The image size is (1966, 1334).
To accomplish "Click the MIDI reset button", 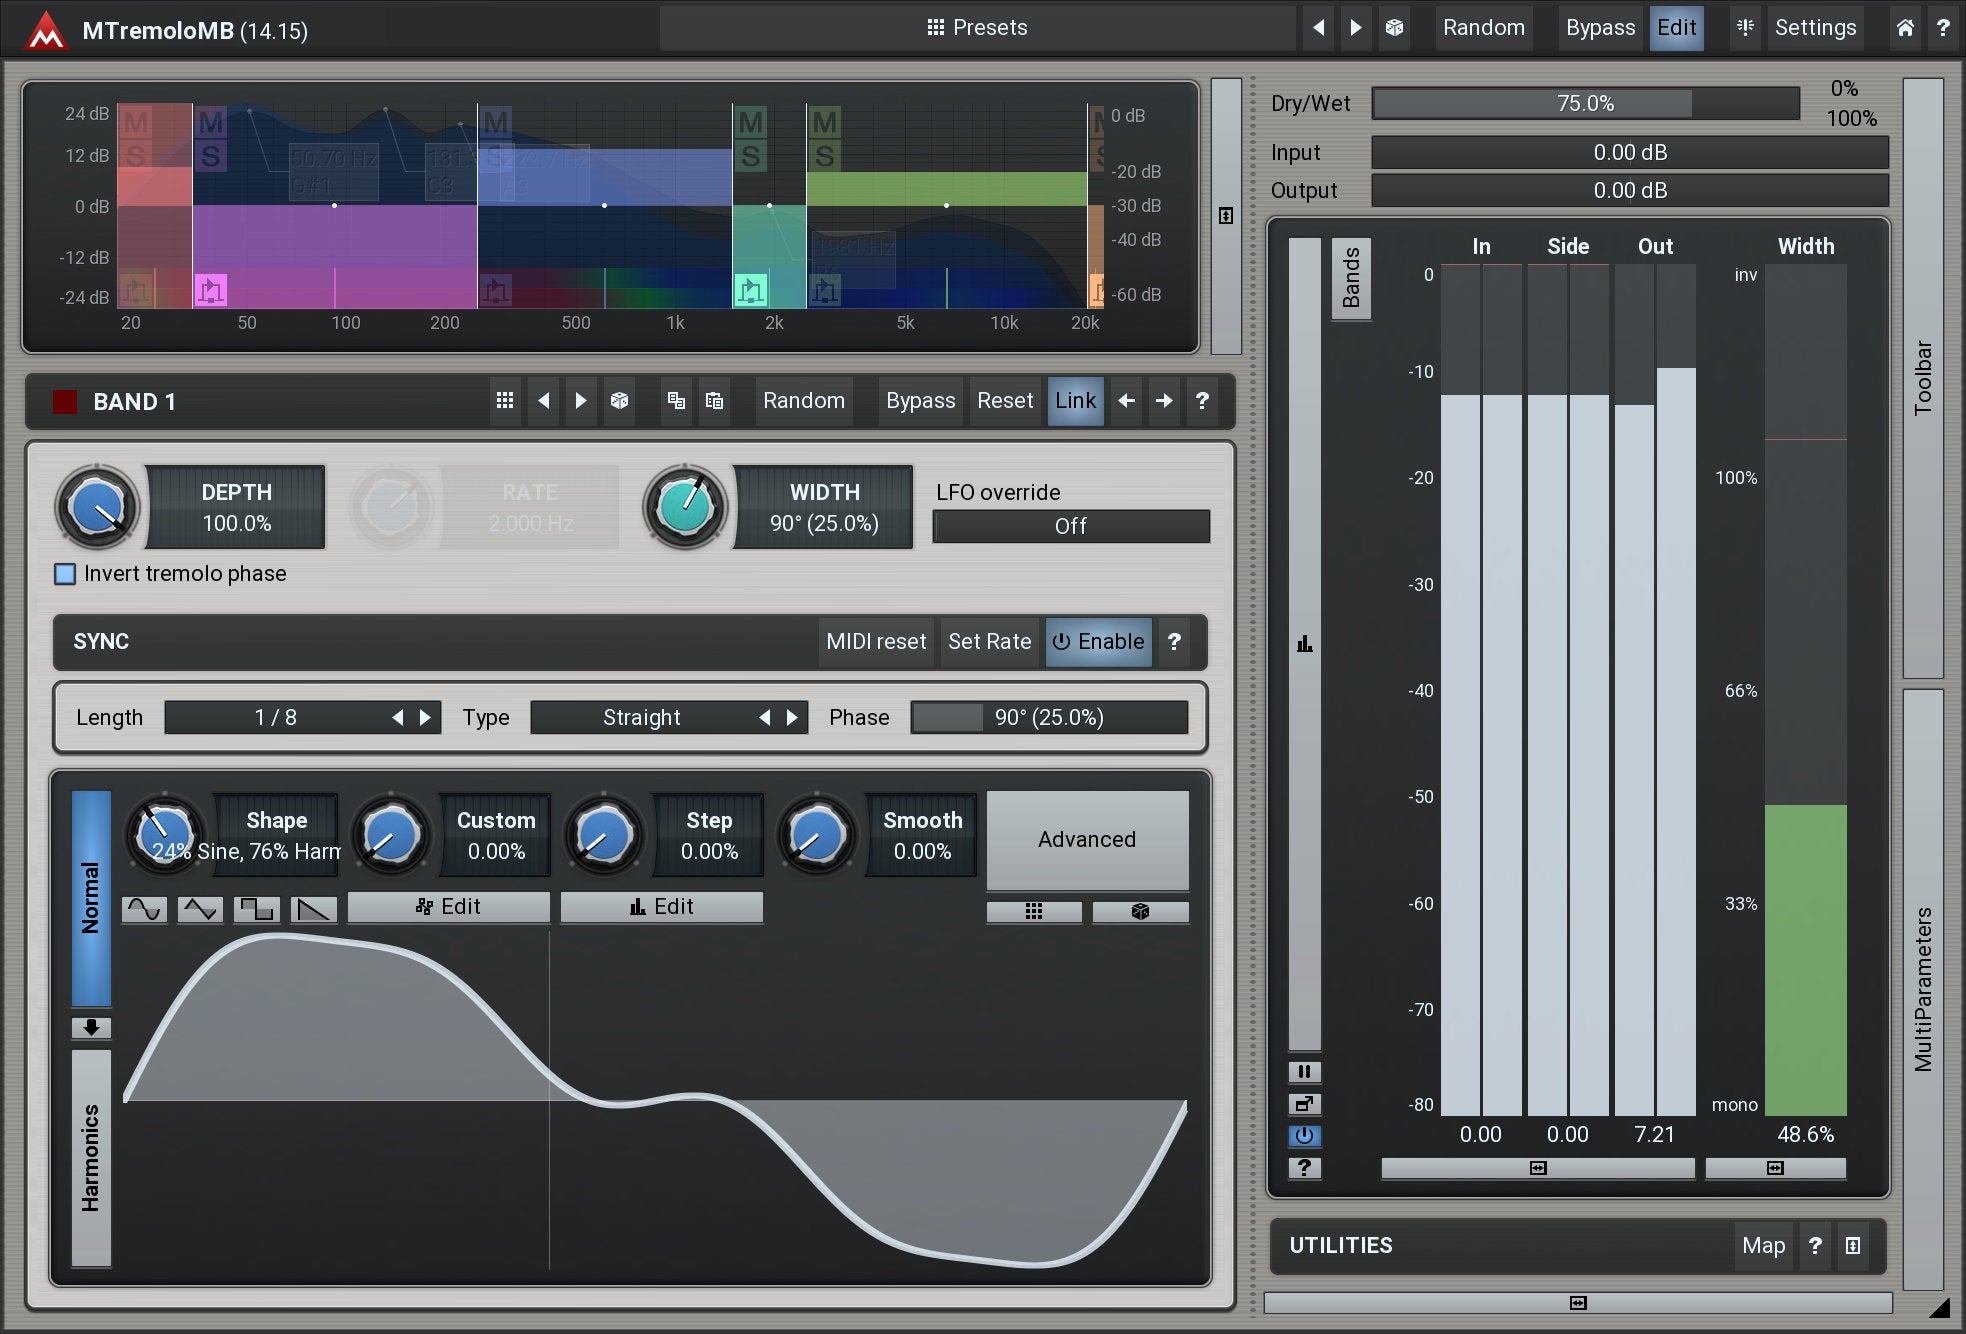I will pos(876,642).
